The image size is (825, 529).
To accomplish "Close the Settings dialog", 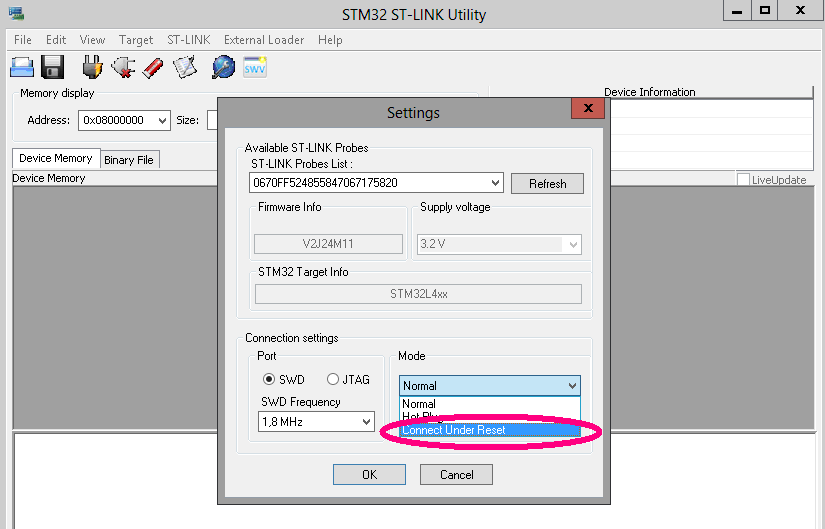I will pyautogui.click(x=588, y=108).
